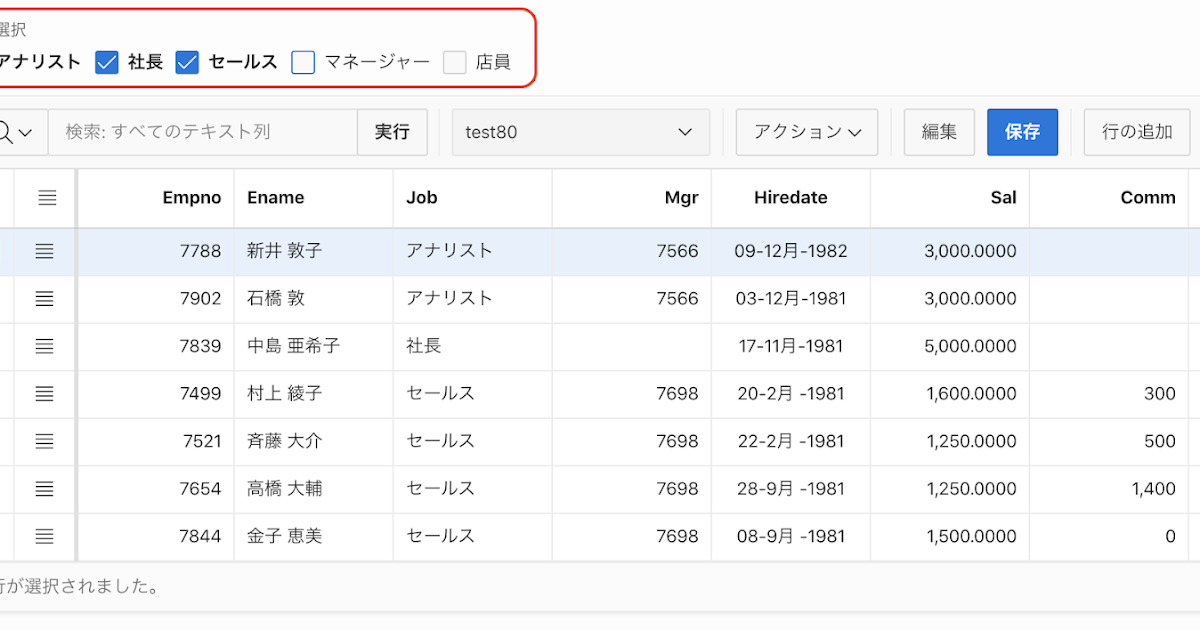The height and width of the screenshot is (630, 1200).
Task: Open the test80 report selector
Action: [x=580, y=131]
